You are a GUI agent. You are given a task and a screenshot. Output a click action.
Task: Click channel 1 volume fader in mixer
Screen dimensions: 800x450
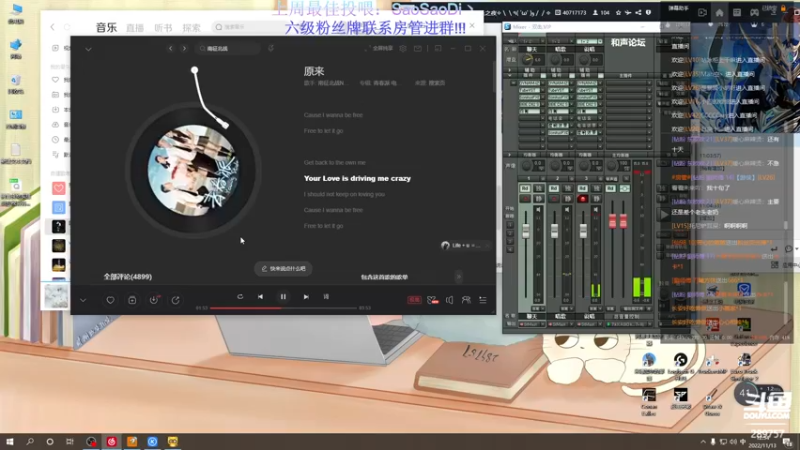(x=526, y=231)
